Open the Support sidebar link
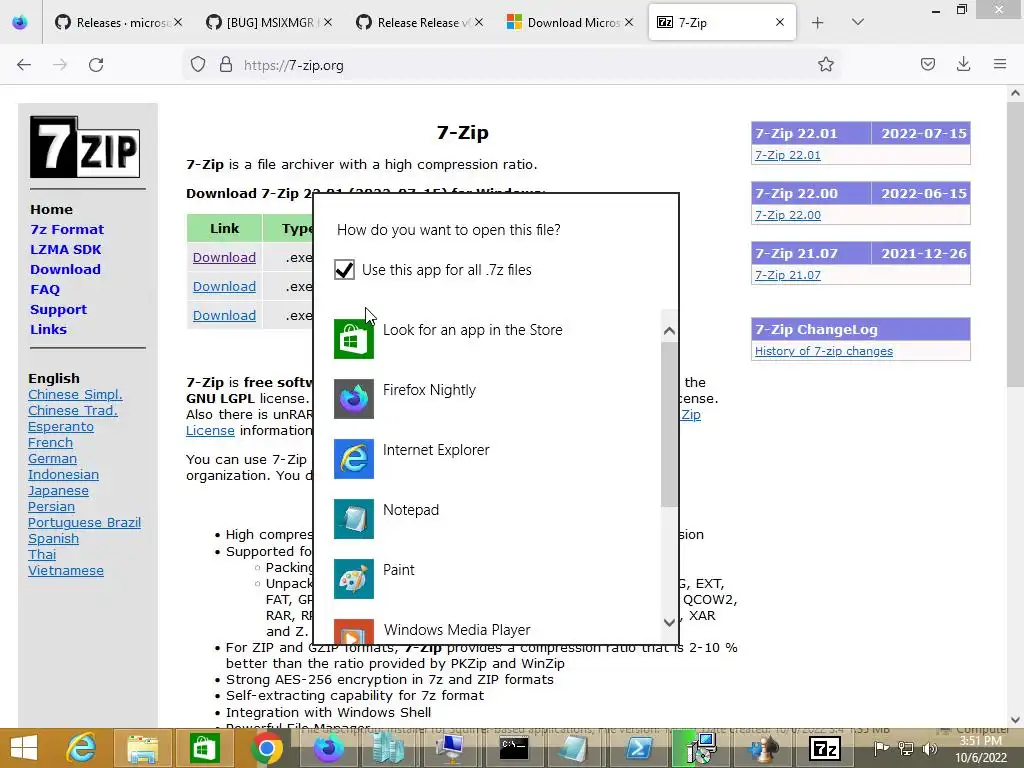Image resolution: width=1024 pixels, height=768 pixels. (58, 310)
